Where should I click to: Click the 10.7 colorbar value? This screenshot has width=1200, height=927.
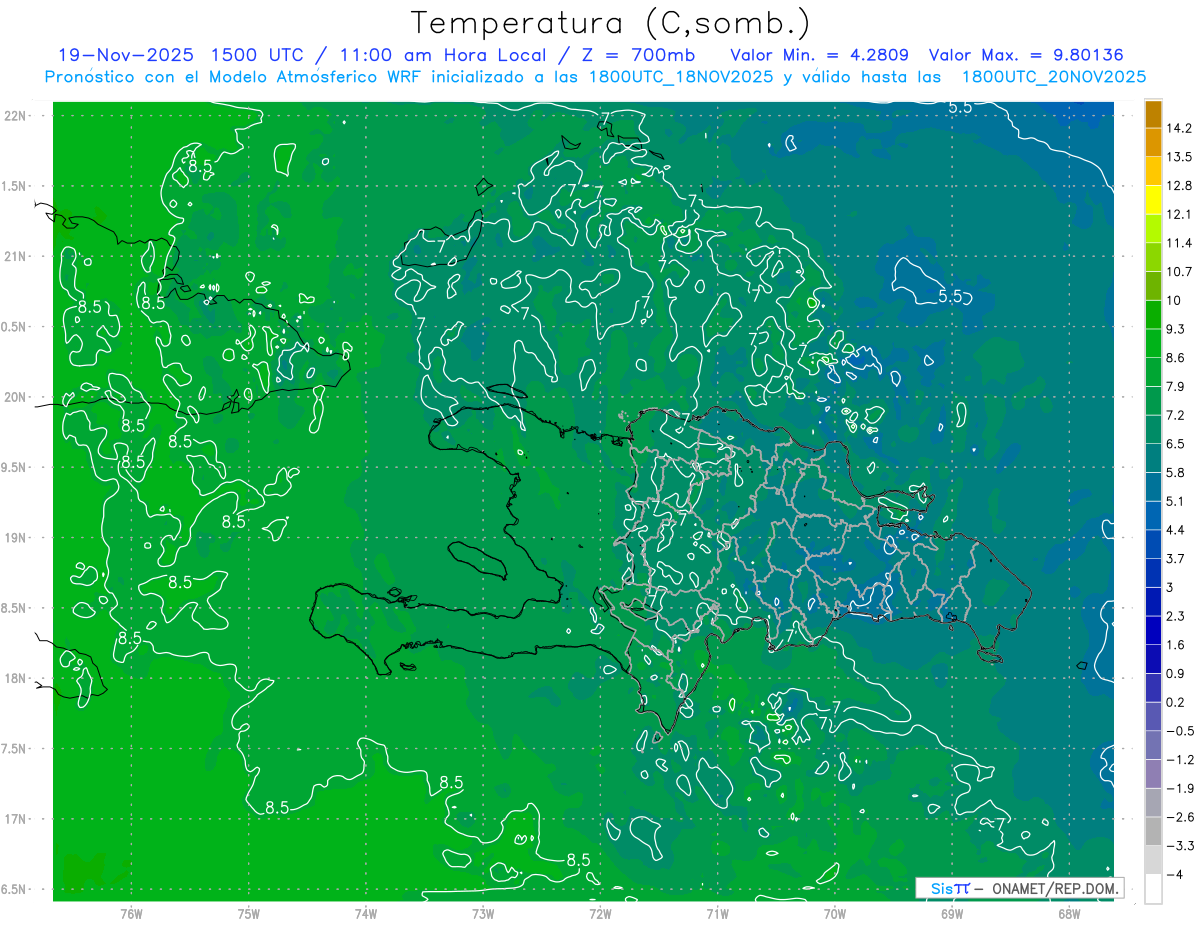pos(1178,272)
